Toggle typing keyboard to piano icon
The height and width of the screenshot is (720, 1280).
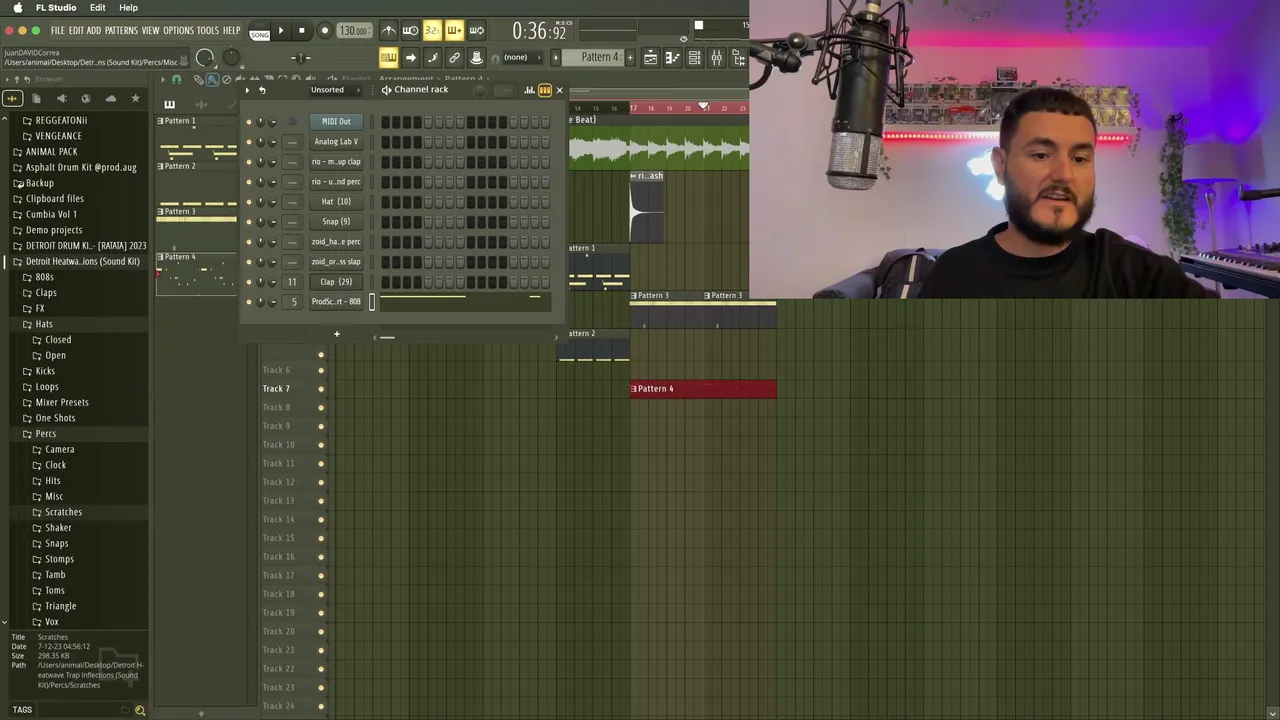(388, 58)
